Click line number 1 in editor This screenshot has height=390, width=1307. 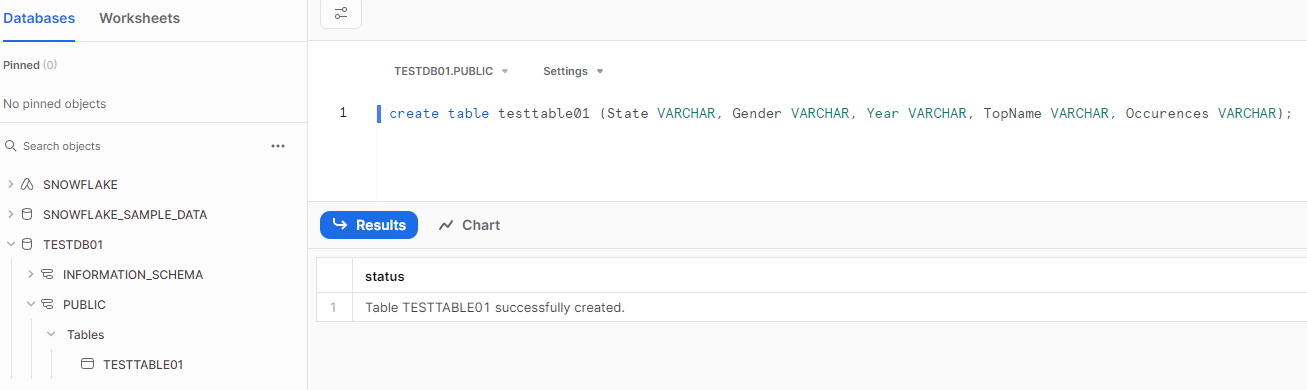(x=343, y=113)
